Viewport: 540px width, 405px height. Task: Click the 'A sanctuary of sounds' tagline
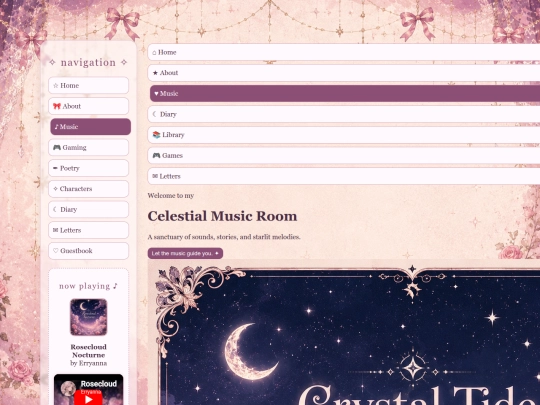click(x=224, y=237)
